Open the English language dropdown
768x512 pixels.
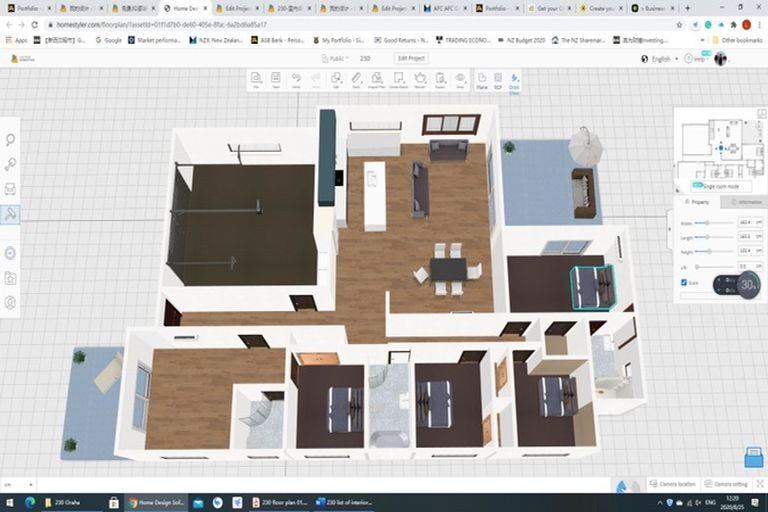(663, 59)
